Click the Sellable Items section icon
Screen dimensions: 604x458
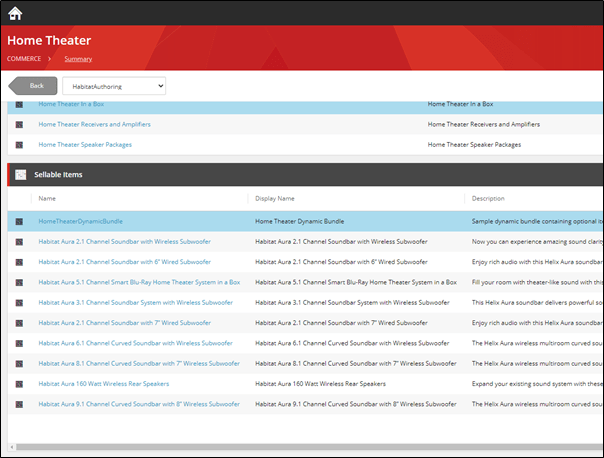(20, 174)
